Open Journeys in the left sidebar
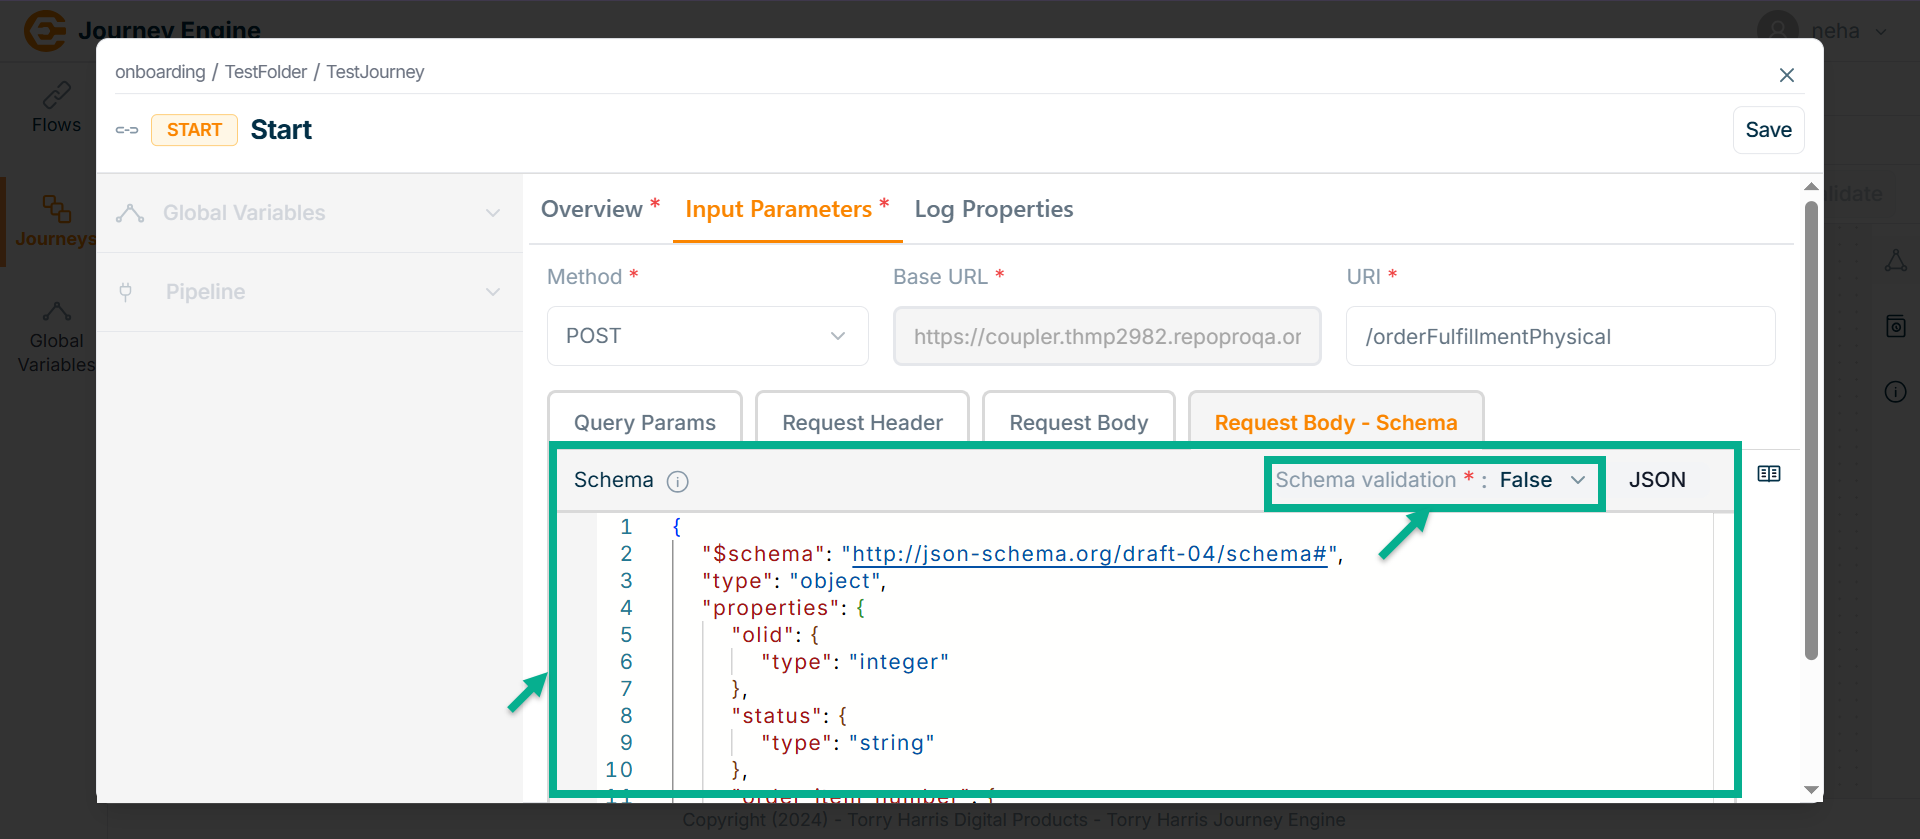 click(x=56, y=221)
